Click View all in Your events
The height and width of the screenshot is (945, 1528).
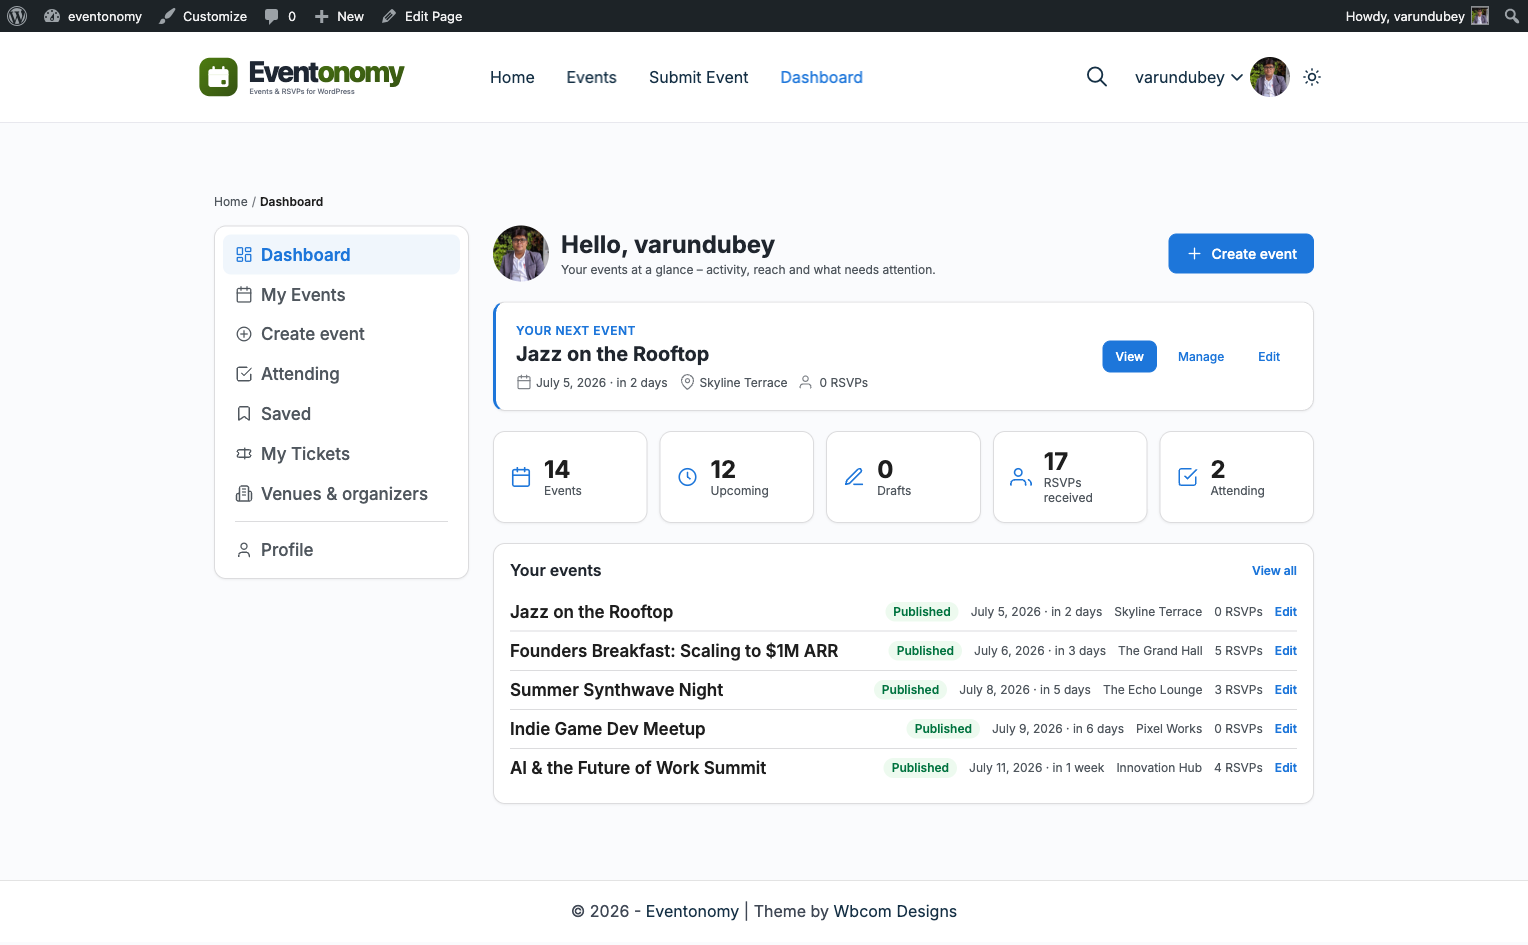click(x=1274, y=571)
